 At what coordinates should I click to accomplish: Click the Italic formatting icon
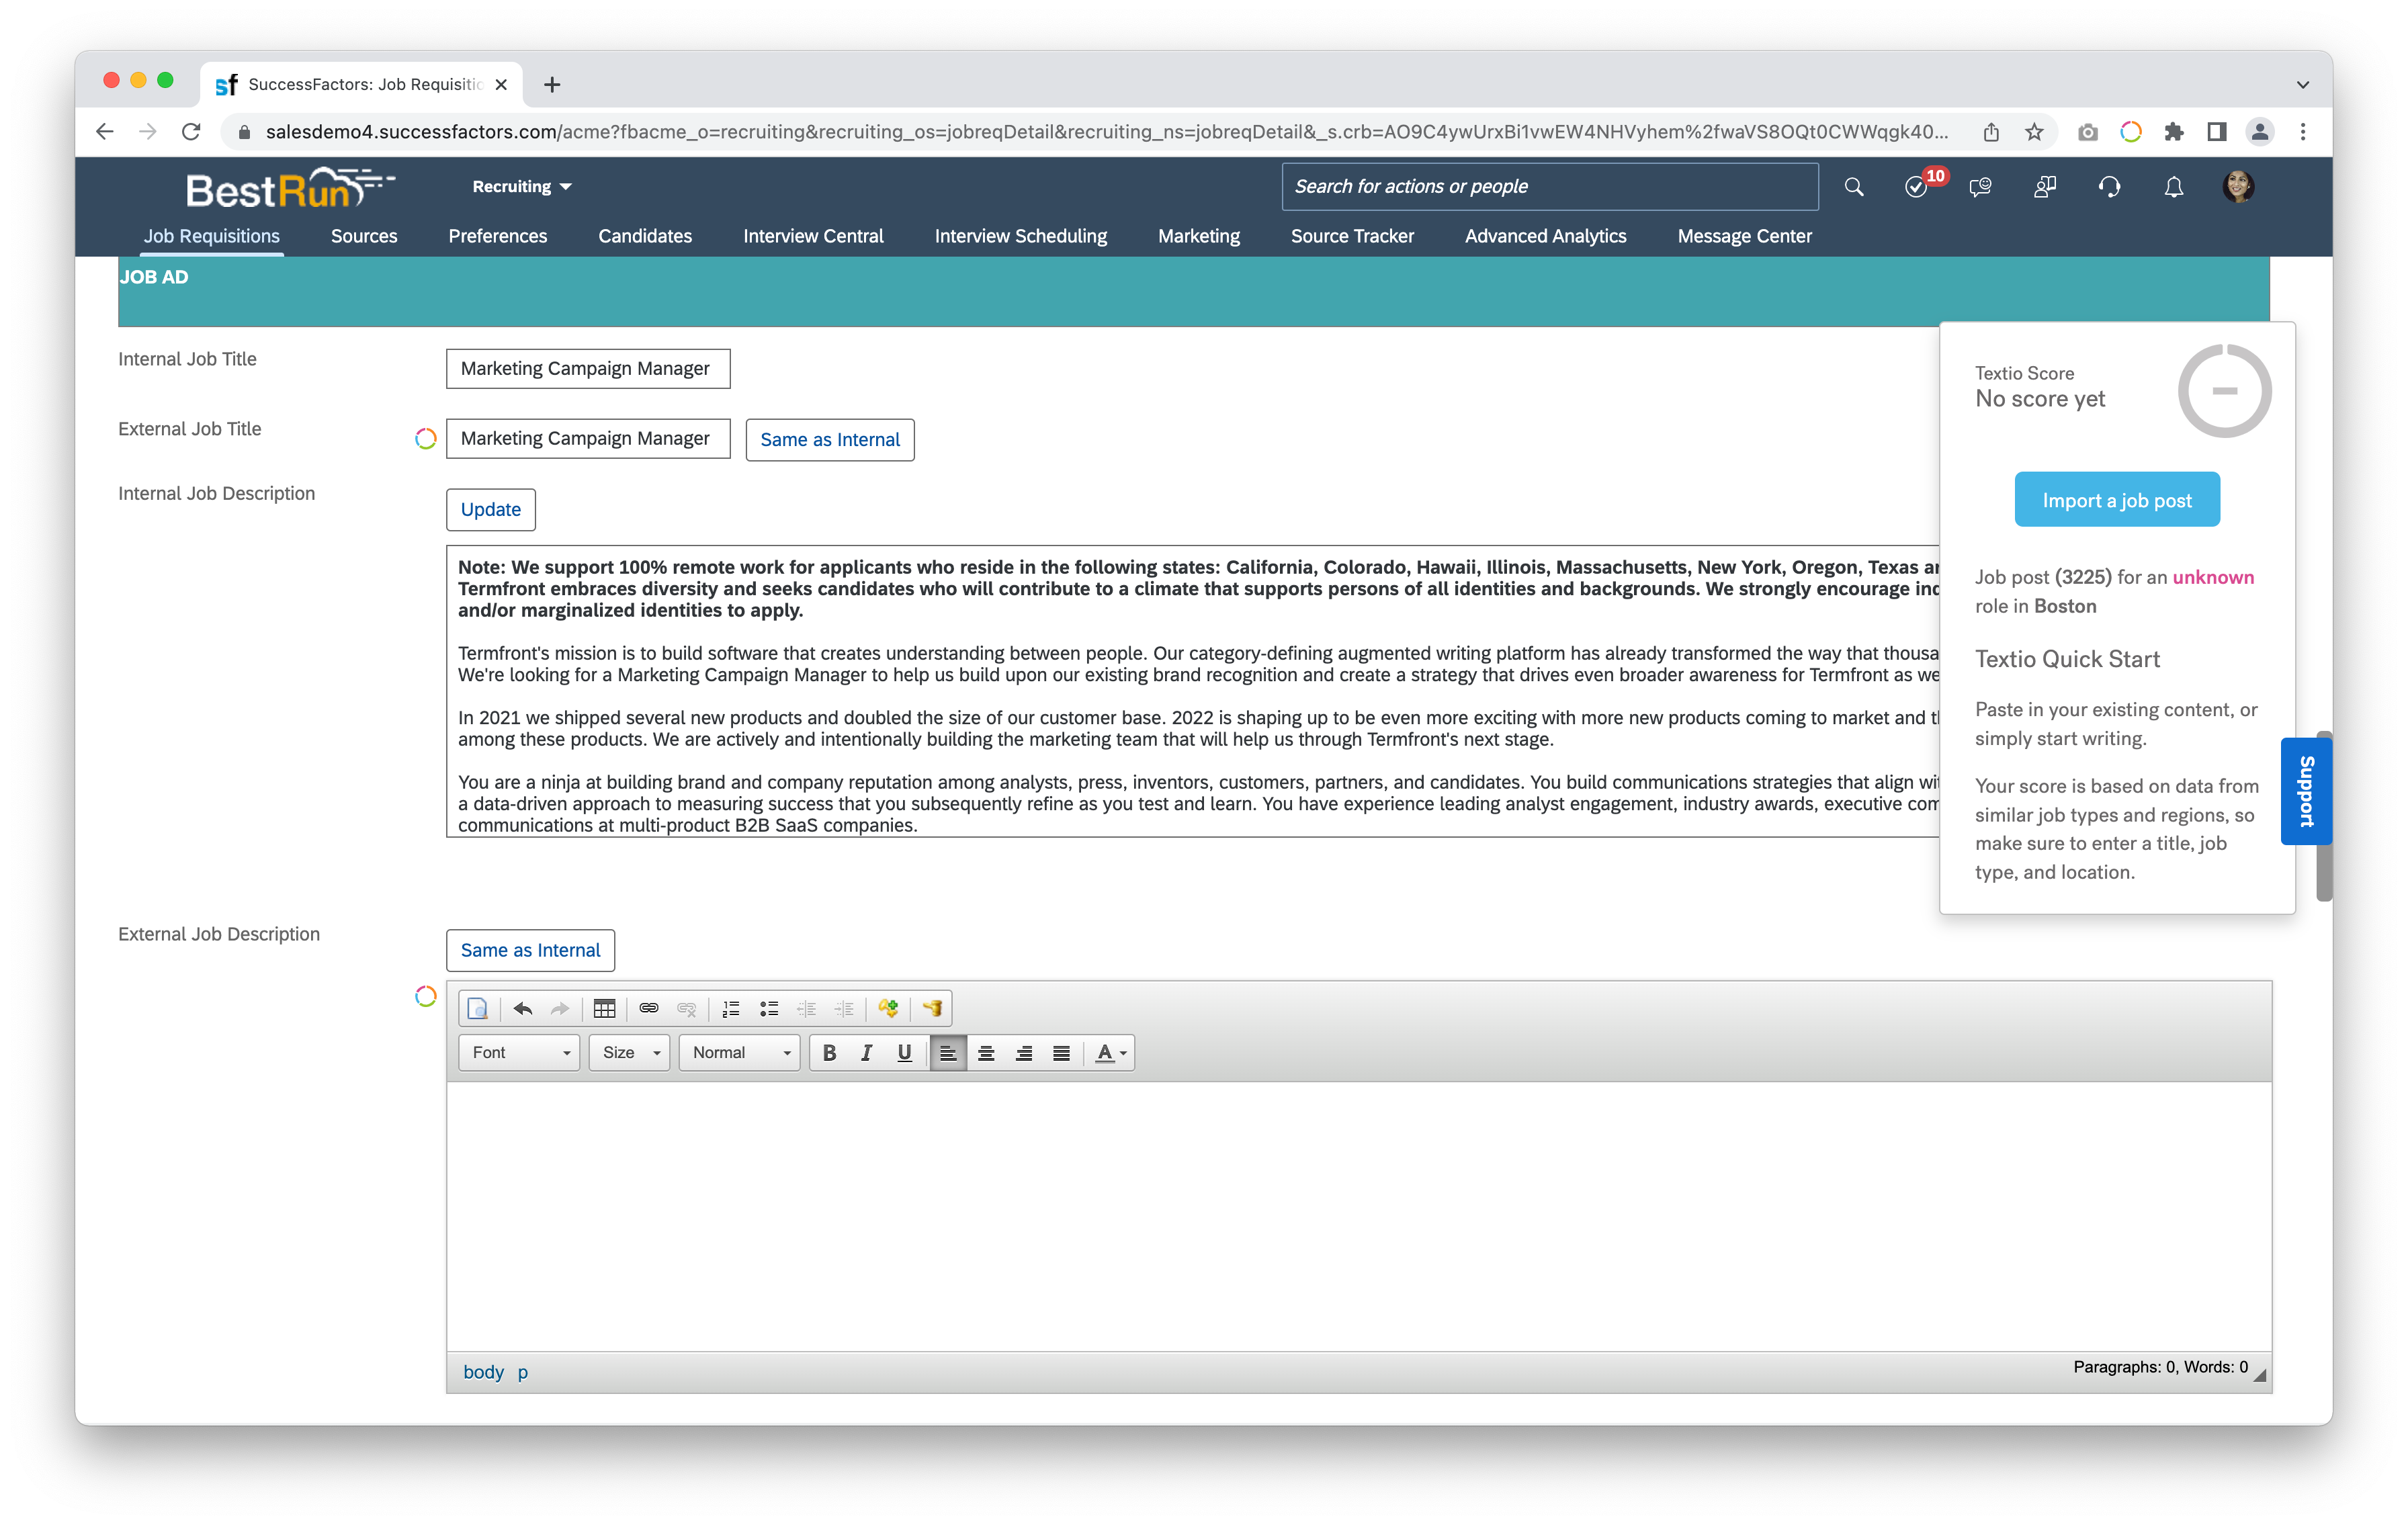[x=867, y=1053]
